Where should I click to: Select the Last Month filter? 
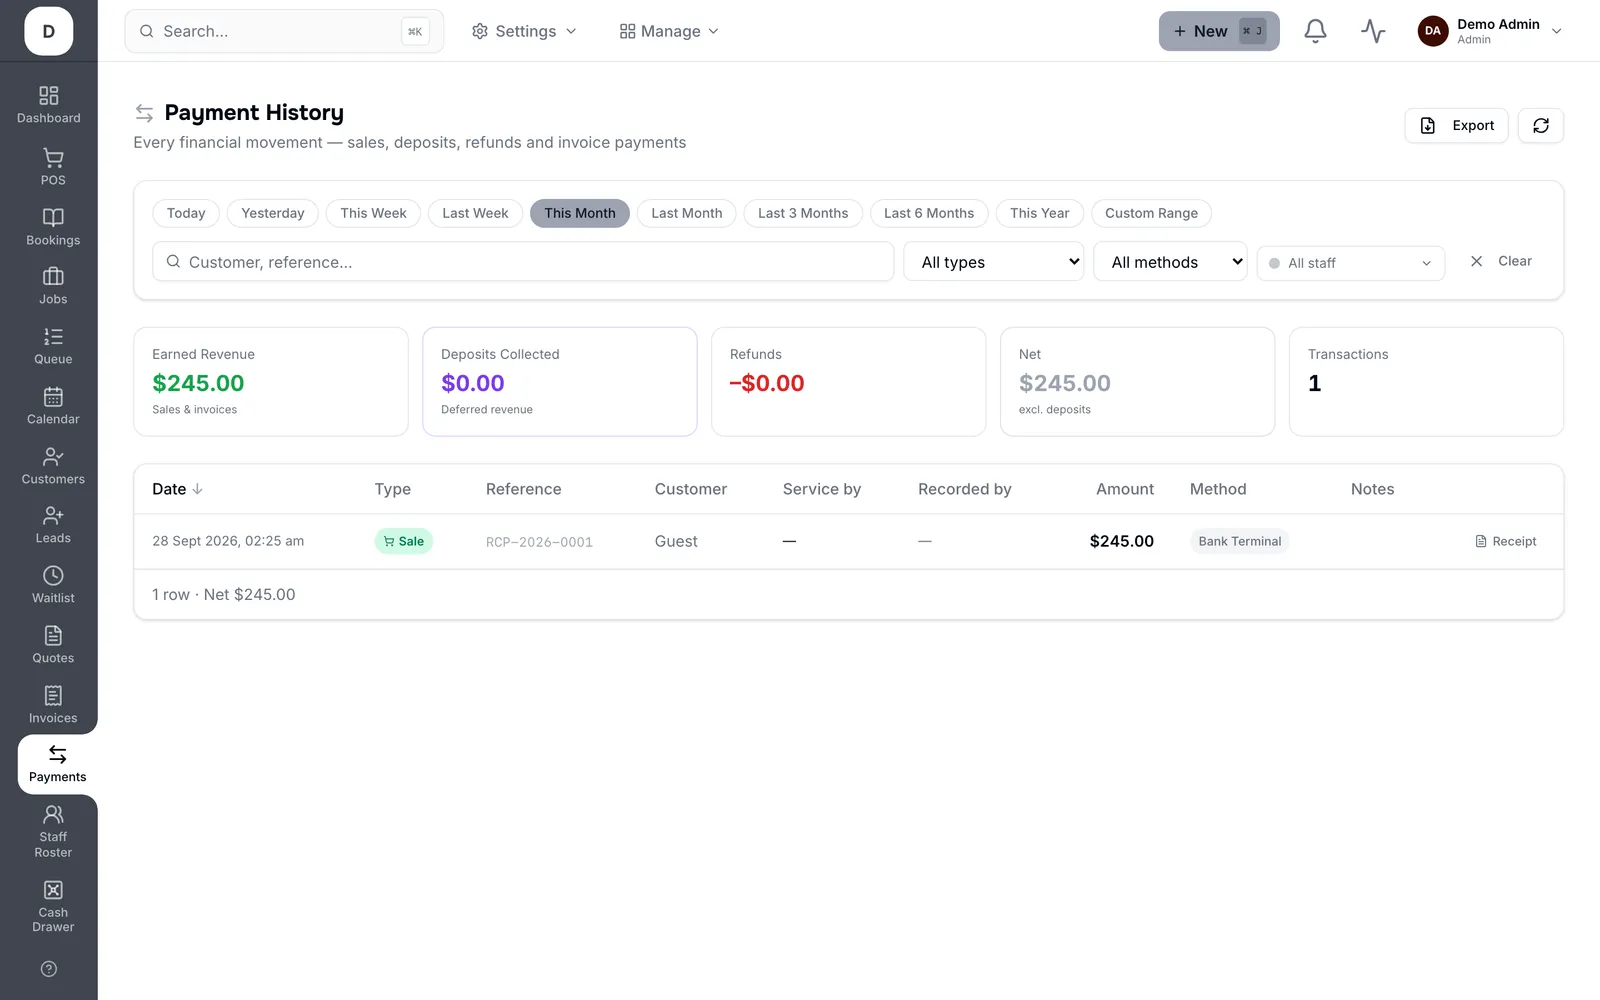pos(687,213)
